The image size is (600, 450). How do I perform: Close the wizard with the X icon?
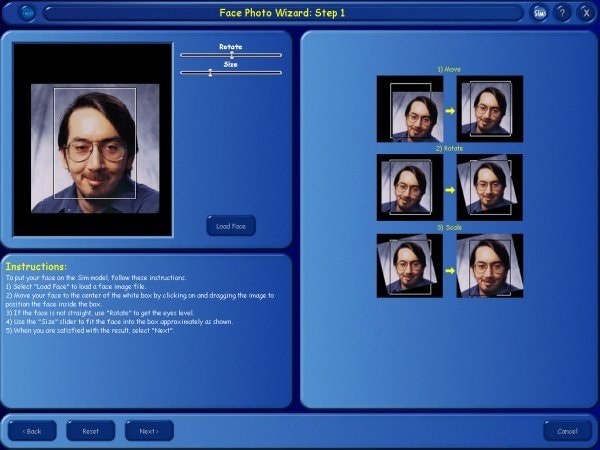(x=585, y=13)
